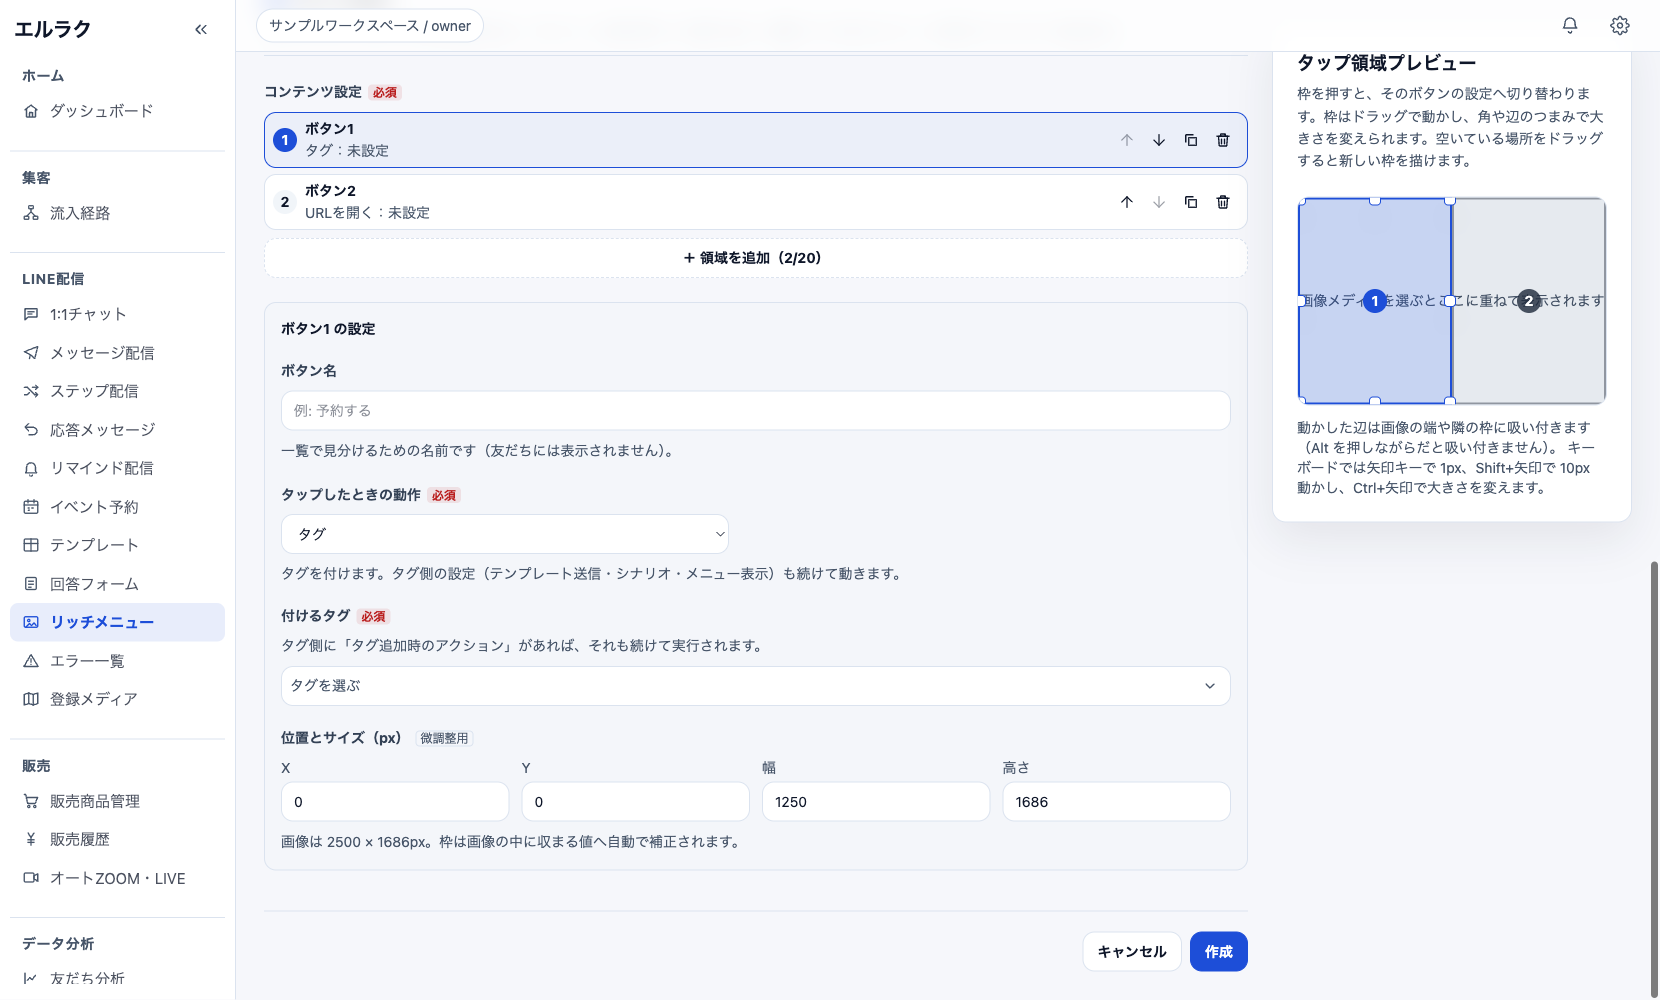Click the メッセージ配信 send icon

point(31,353)
